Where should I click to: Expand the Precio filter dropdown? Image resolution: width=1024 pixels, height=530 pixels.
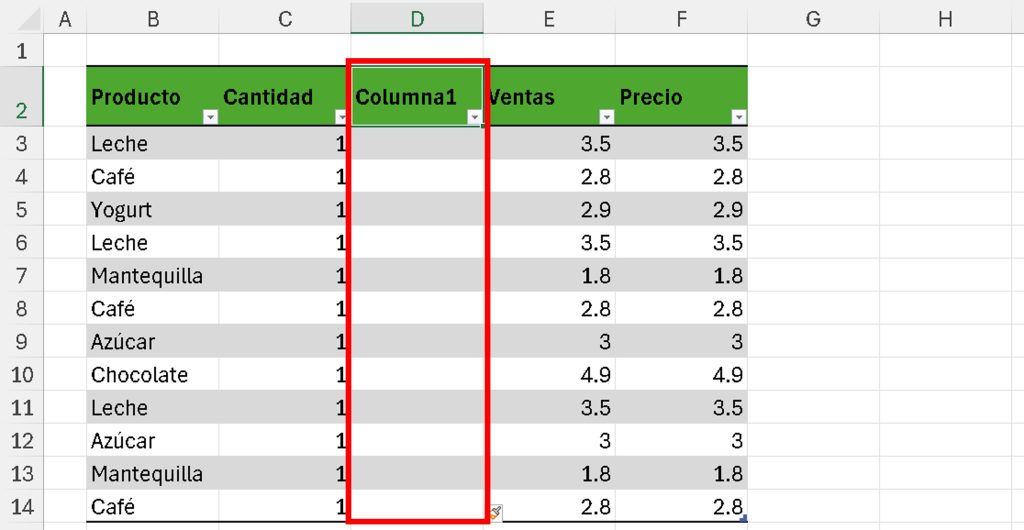point(739,117)
